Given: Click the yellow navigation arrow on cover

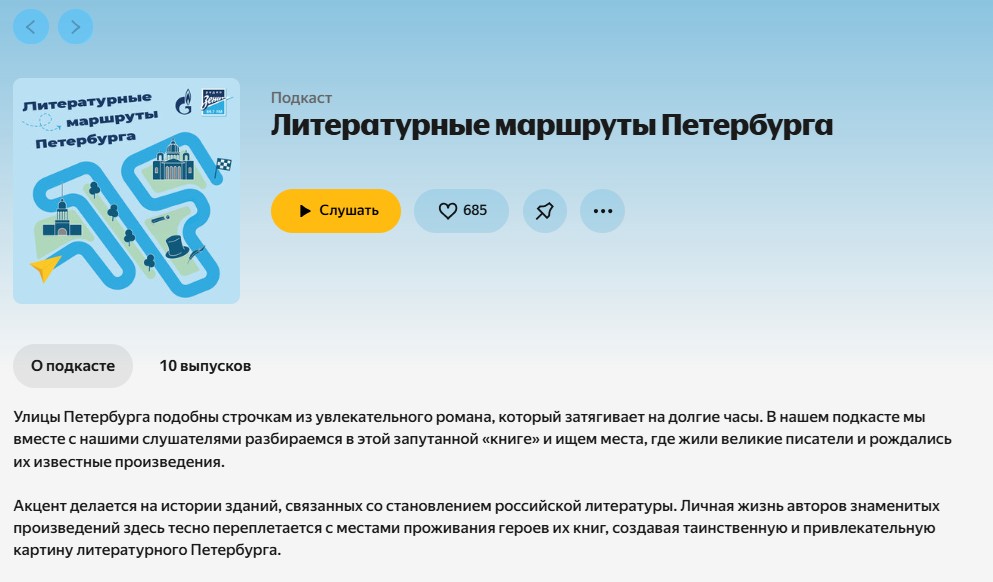Looking at the screenshot, I should click(46, 267).
